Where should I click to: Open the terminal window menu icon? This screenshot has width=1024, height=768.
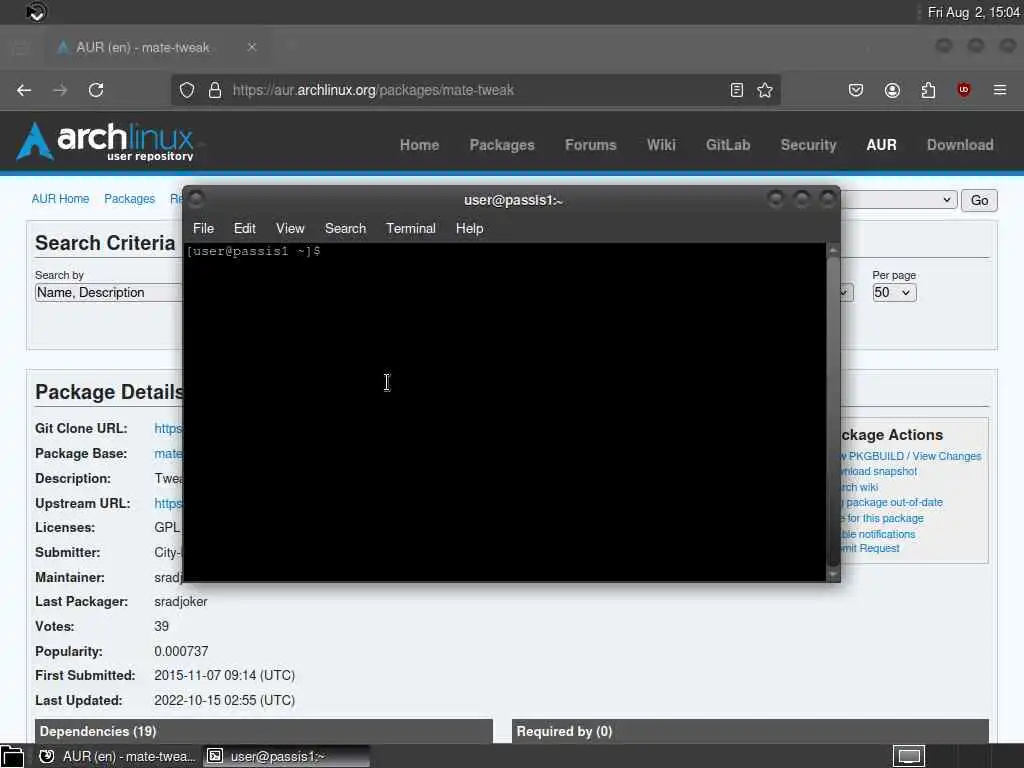click(x=196, y=199)
